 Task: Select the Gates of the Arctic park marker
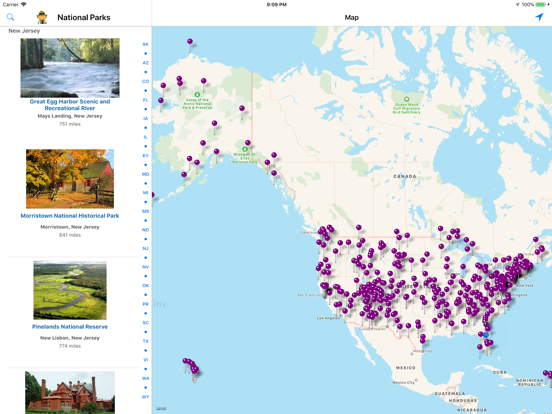point(197,94)
